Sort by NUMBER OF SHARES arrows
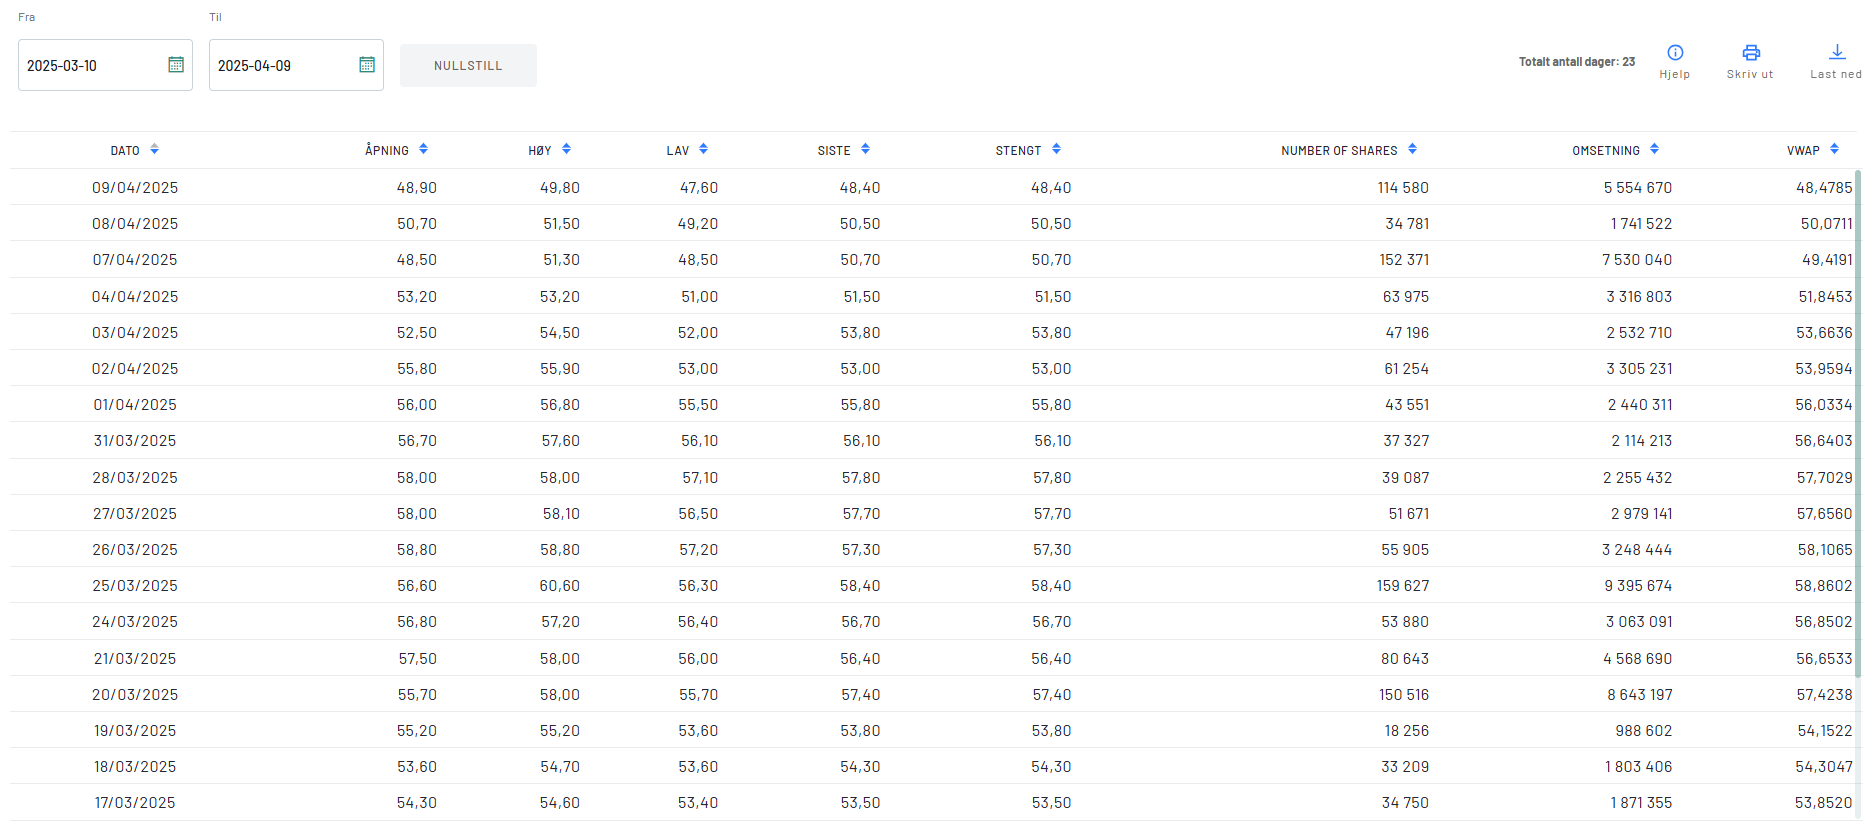 [1413, 150]
